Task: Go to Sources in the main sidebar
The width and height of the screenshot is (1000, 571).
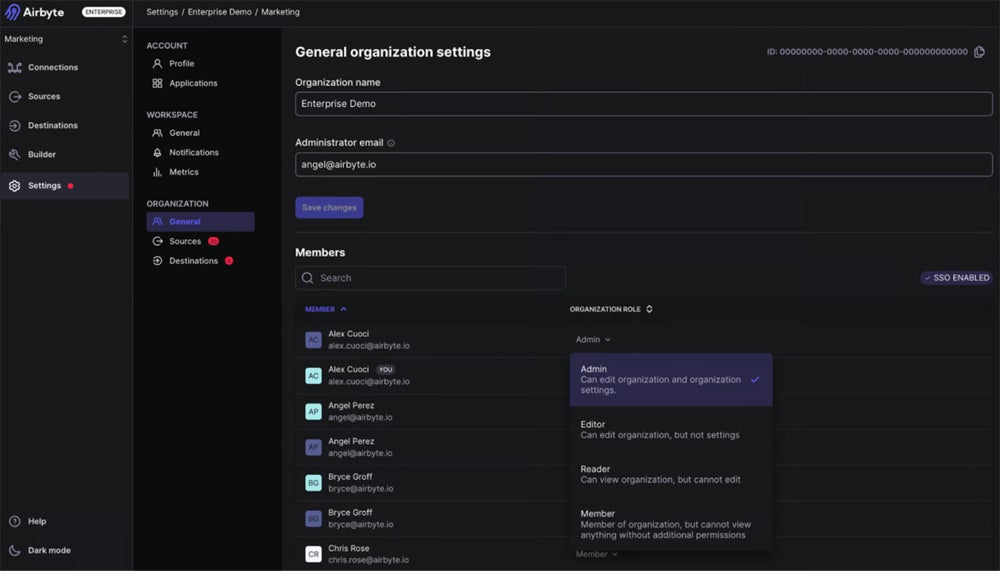Action: pyautogui.click(x=43, y=97)
